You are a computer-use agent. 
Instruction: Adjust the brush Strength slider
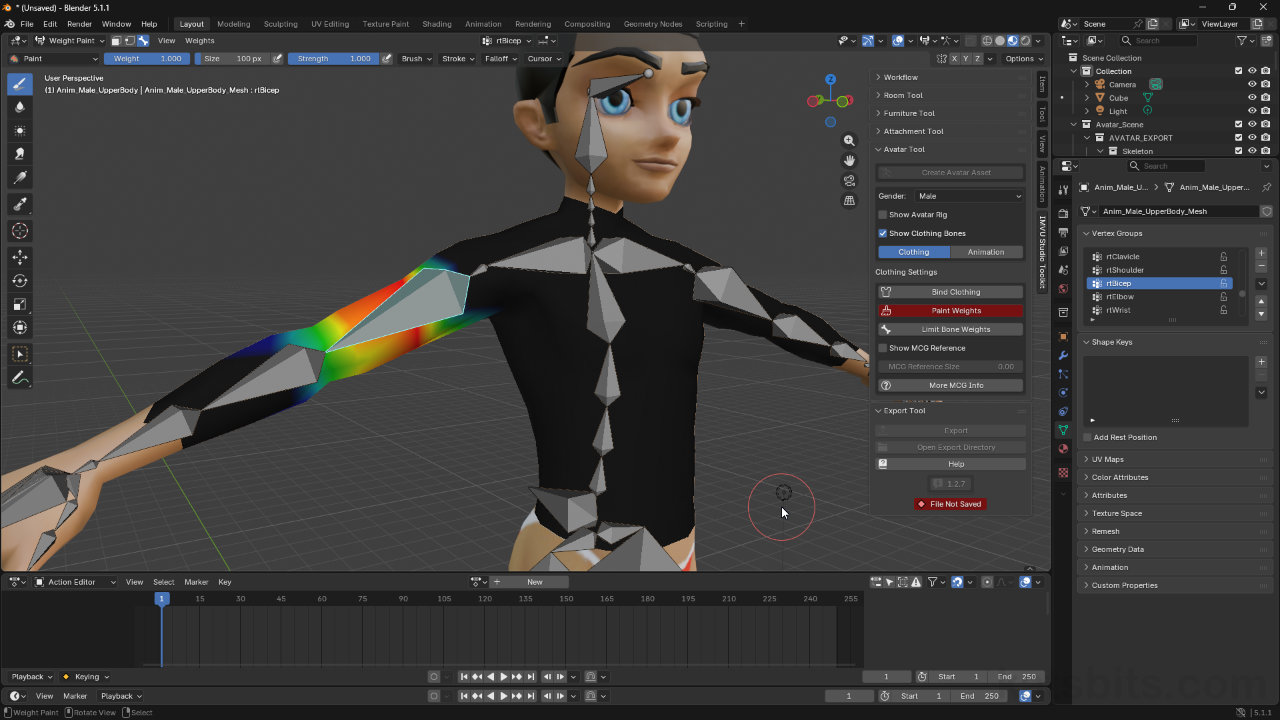tap(332, 59)
